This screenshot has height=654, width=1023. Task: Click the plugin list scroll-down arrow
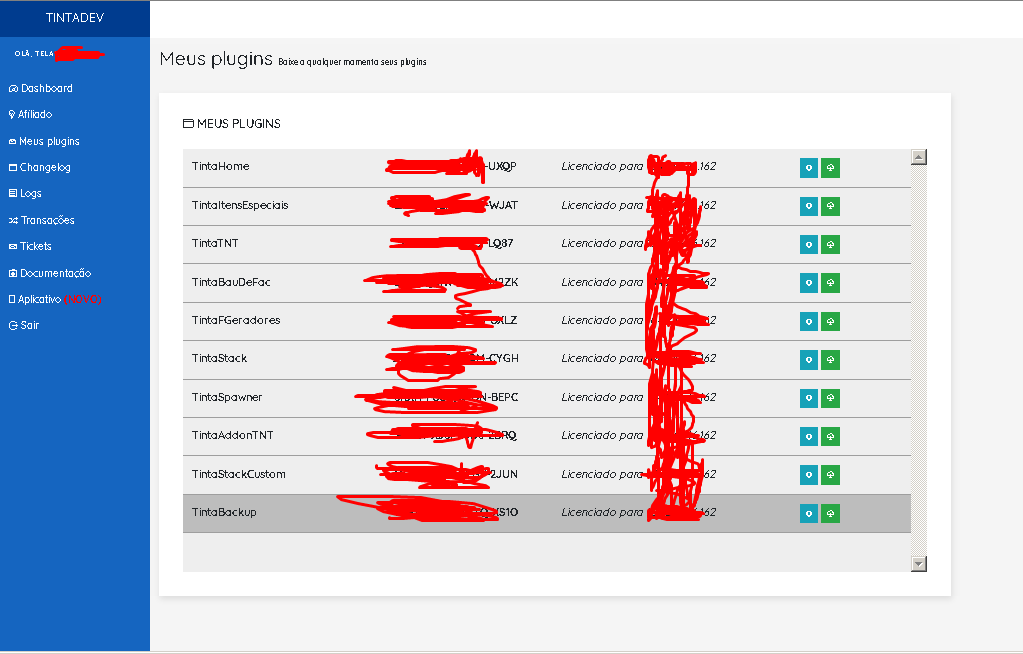(919, 564)
